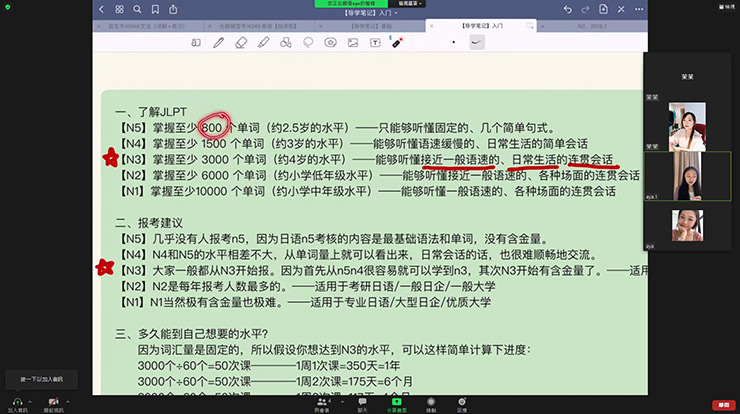Switch to the 【导学笔记】基础 tab
This screenshot has width=740, height=414.
[x=371, y=26]
